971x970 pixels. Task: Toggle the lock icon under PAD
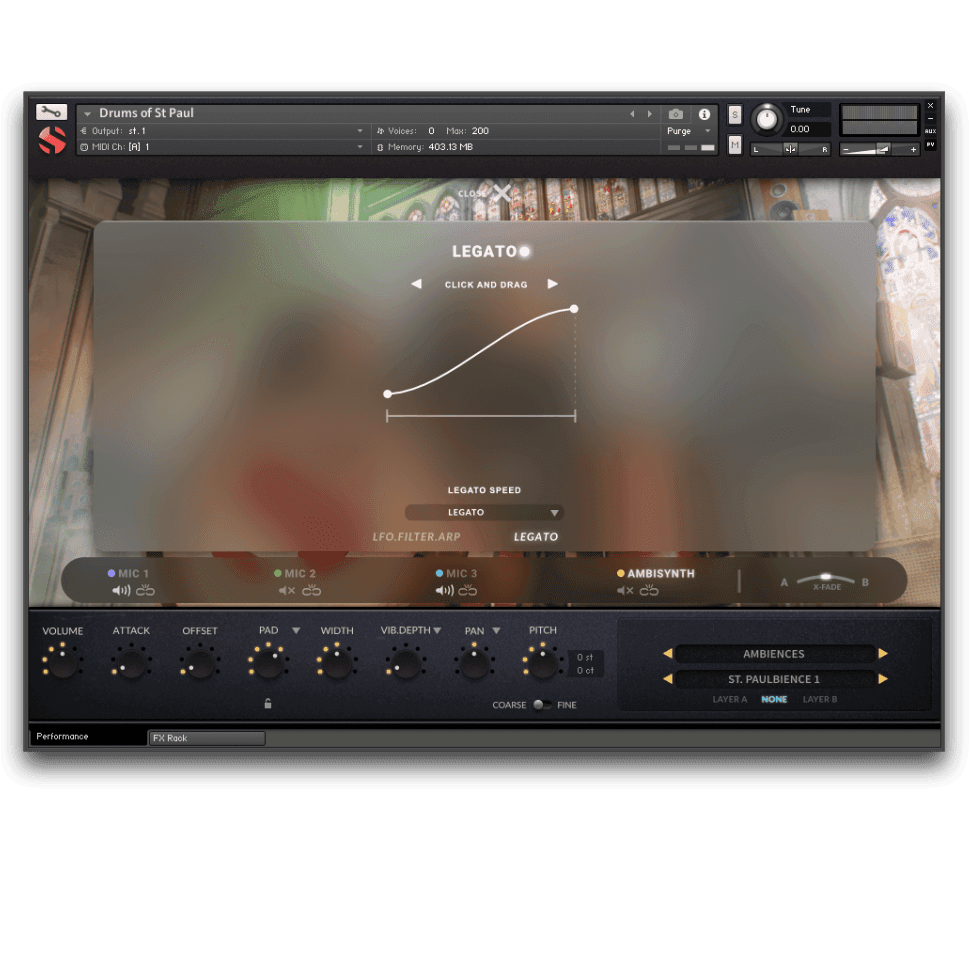(268, 704)
